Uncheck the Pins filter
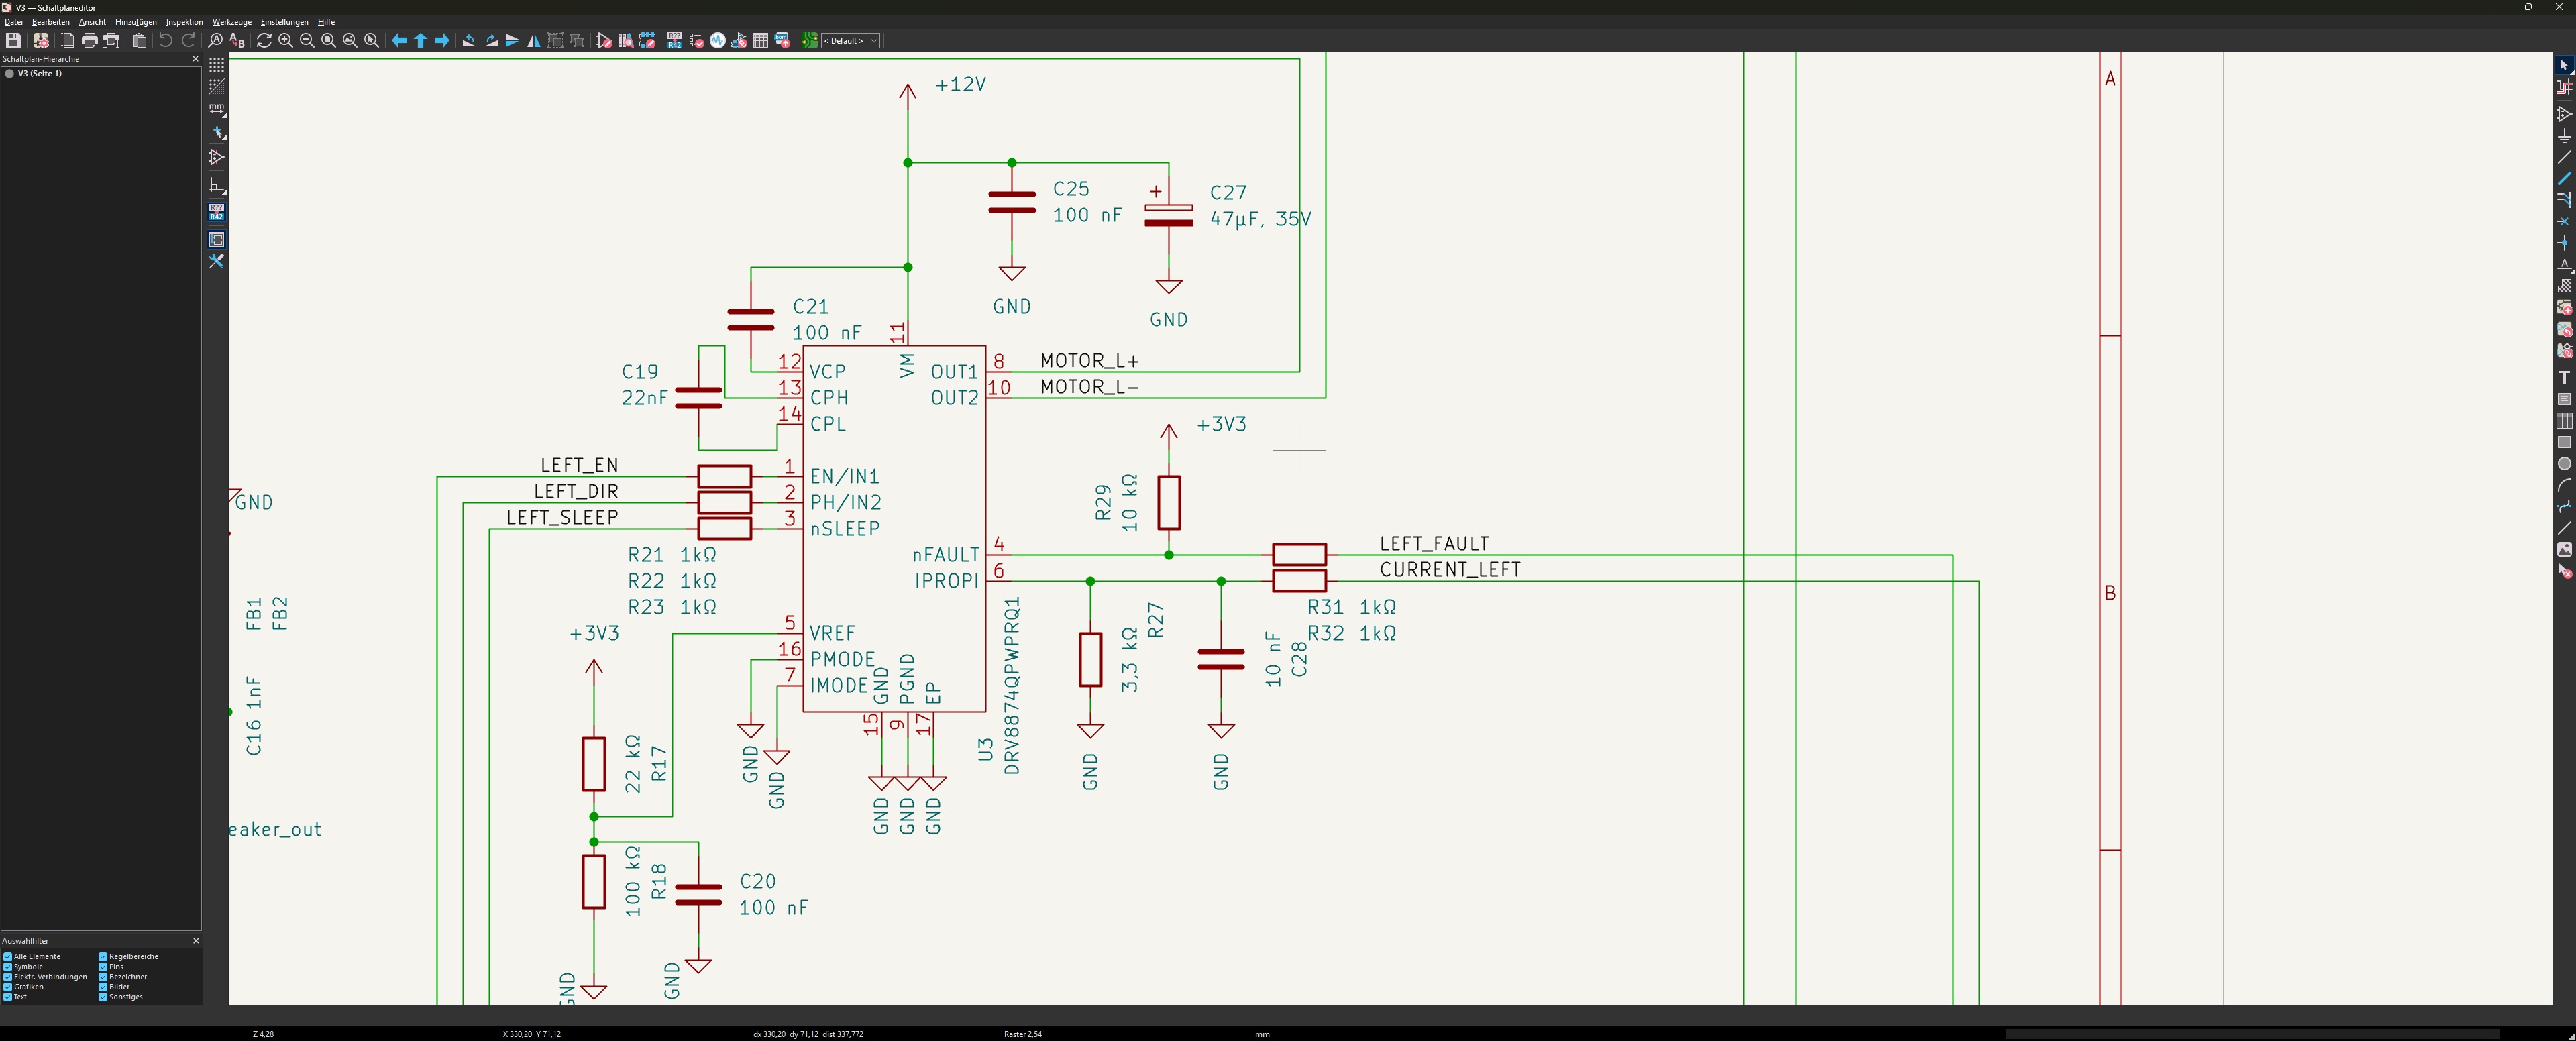 point(103,967)
